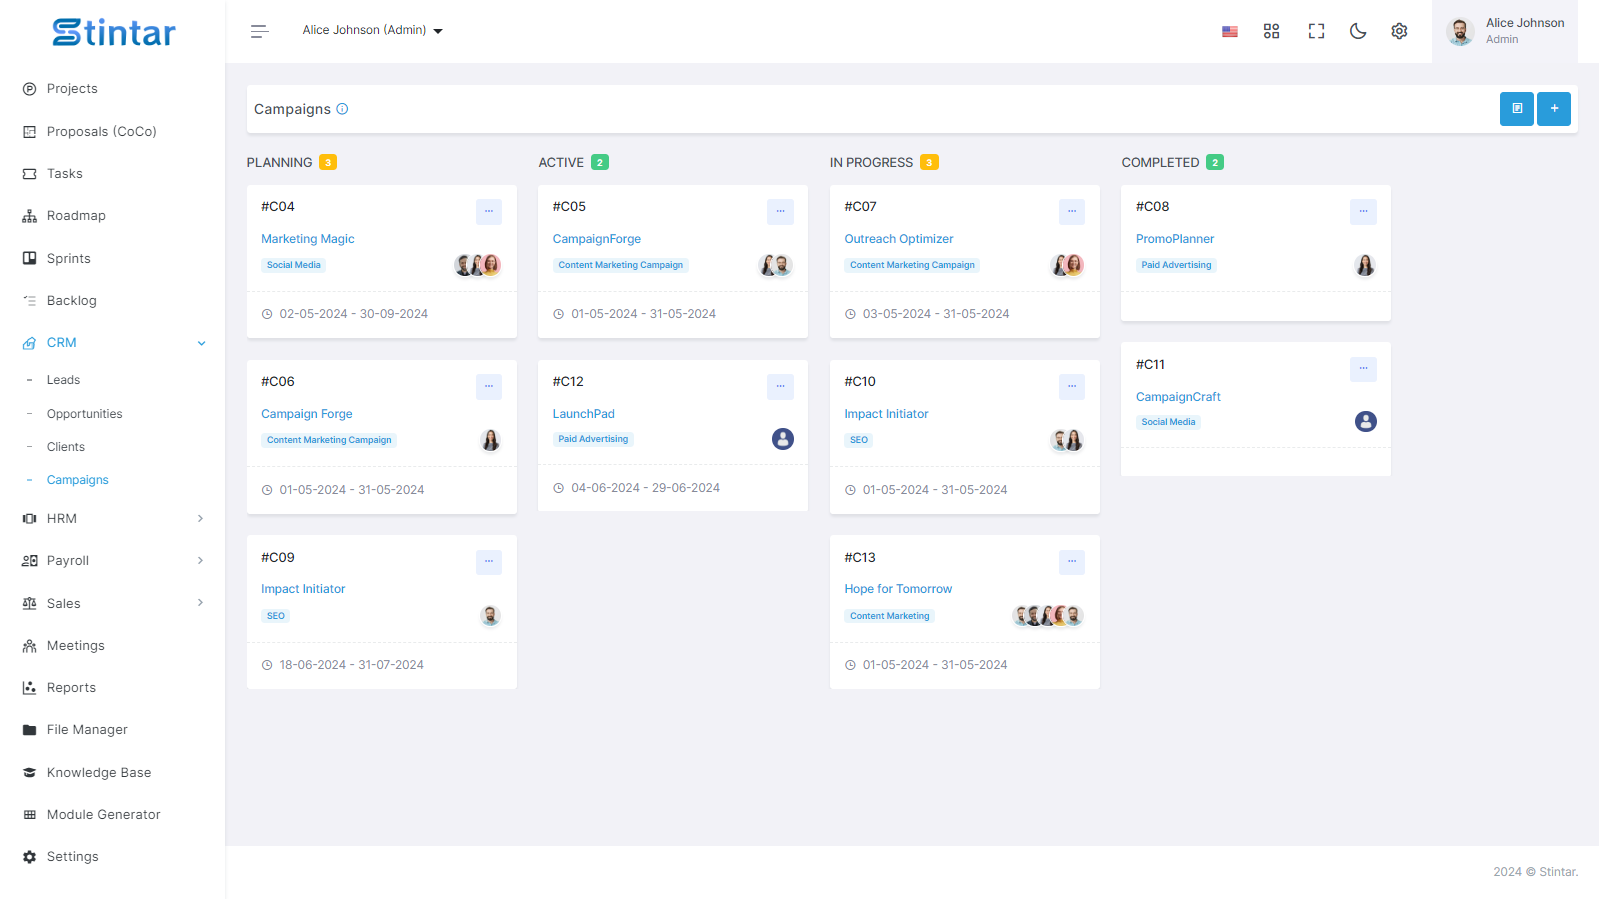Screen dimensions: 1599x899
Task: Click the Campaigns info icon
Action: [x=342, y=109]
